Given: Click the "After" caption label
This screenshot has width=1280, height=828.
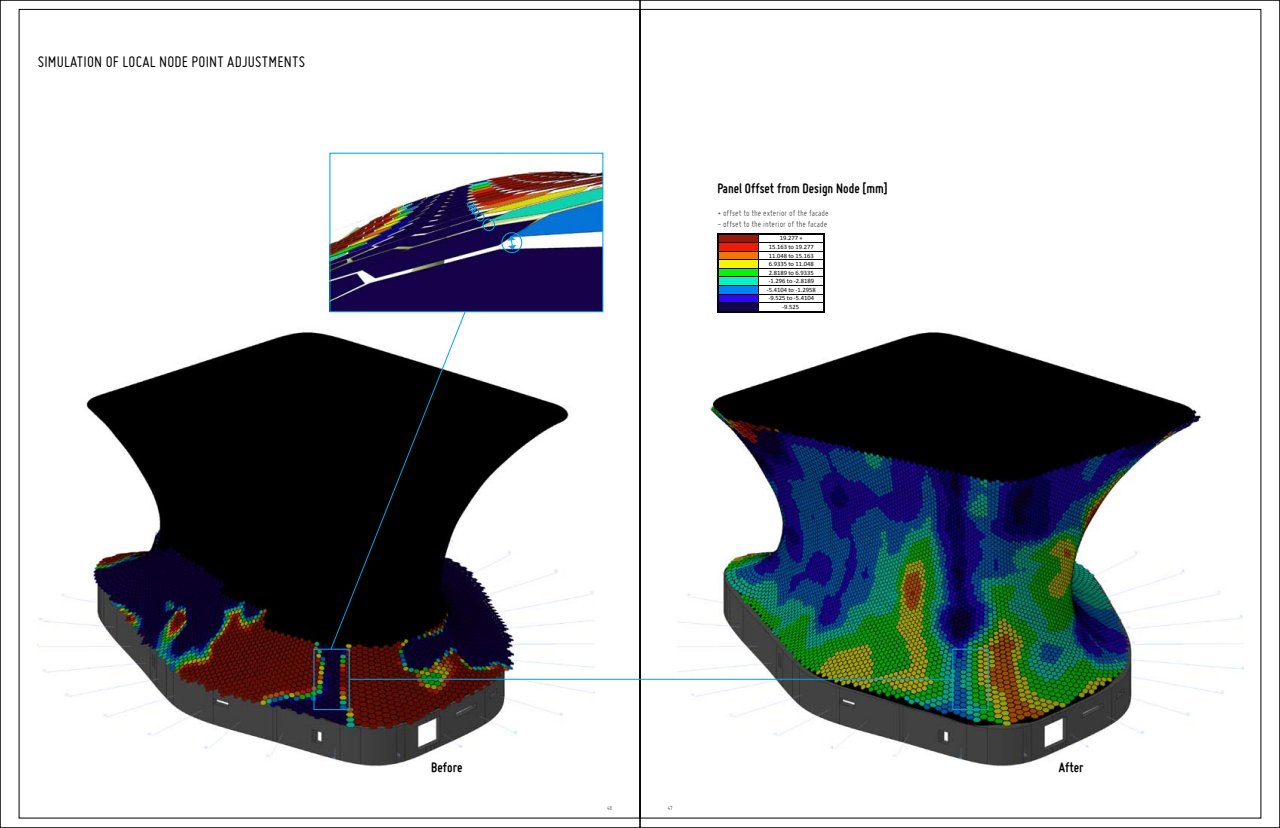Looking at the screenshot, I should pos(1070,768).
